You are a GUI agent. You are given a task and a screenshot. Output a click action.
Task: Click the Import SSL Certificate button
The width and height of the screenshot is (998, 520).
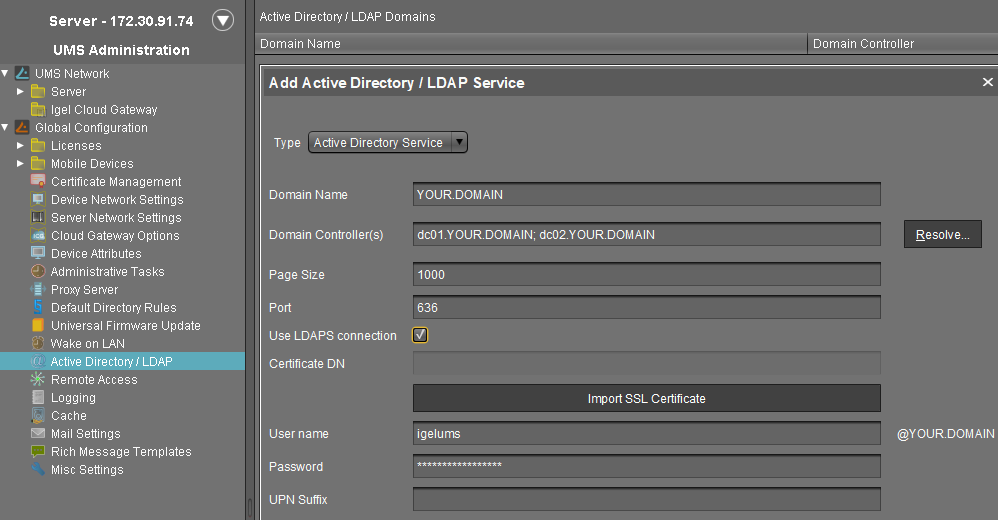646,398
